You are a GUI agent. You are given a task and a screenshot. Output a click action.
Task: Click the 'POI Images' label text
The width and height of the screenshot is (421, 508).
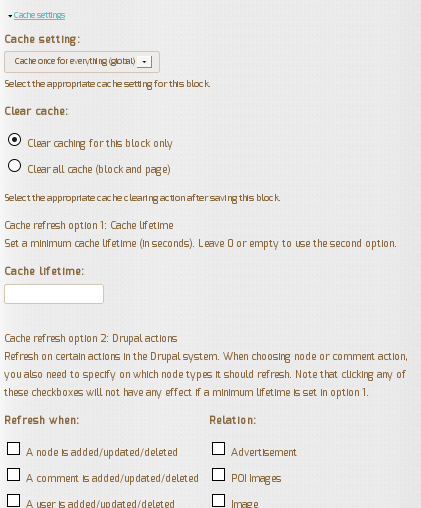pos(256,478)
